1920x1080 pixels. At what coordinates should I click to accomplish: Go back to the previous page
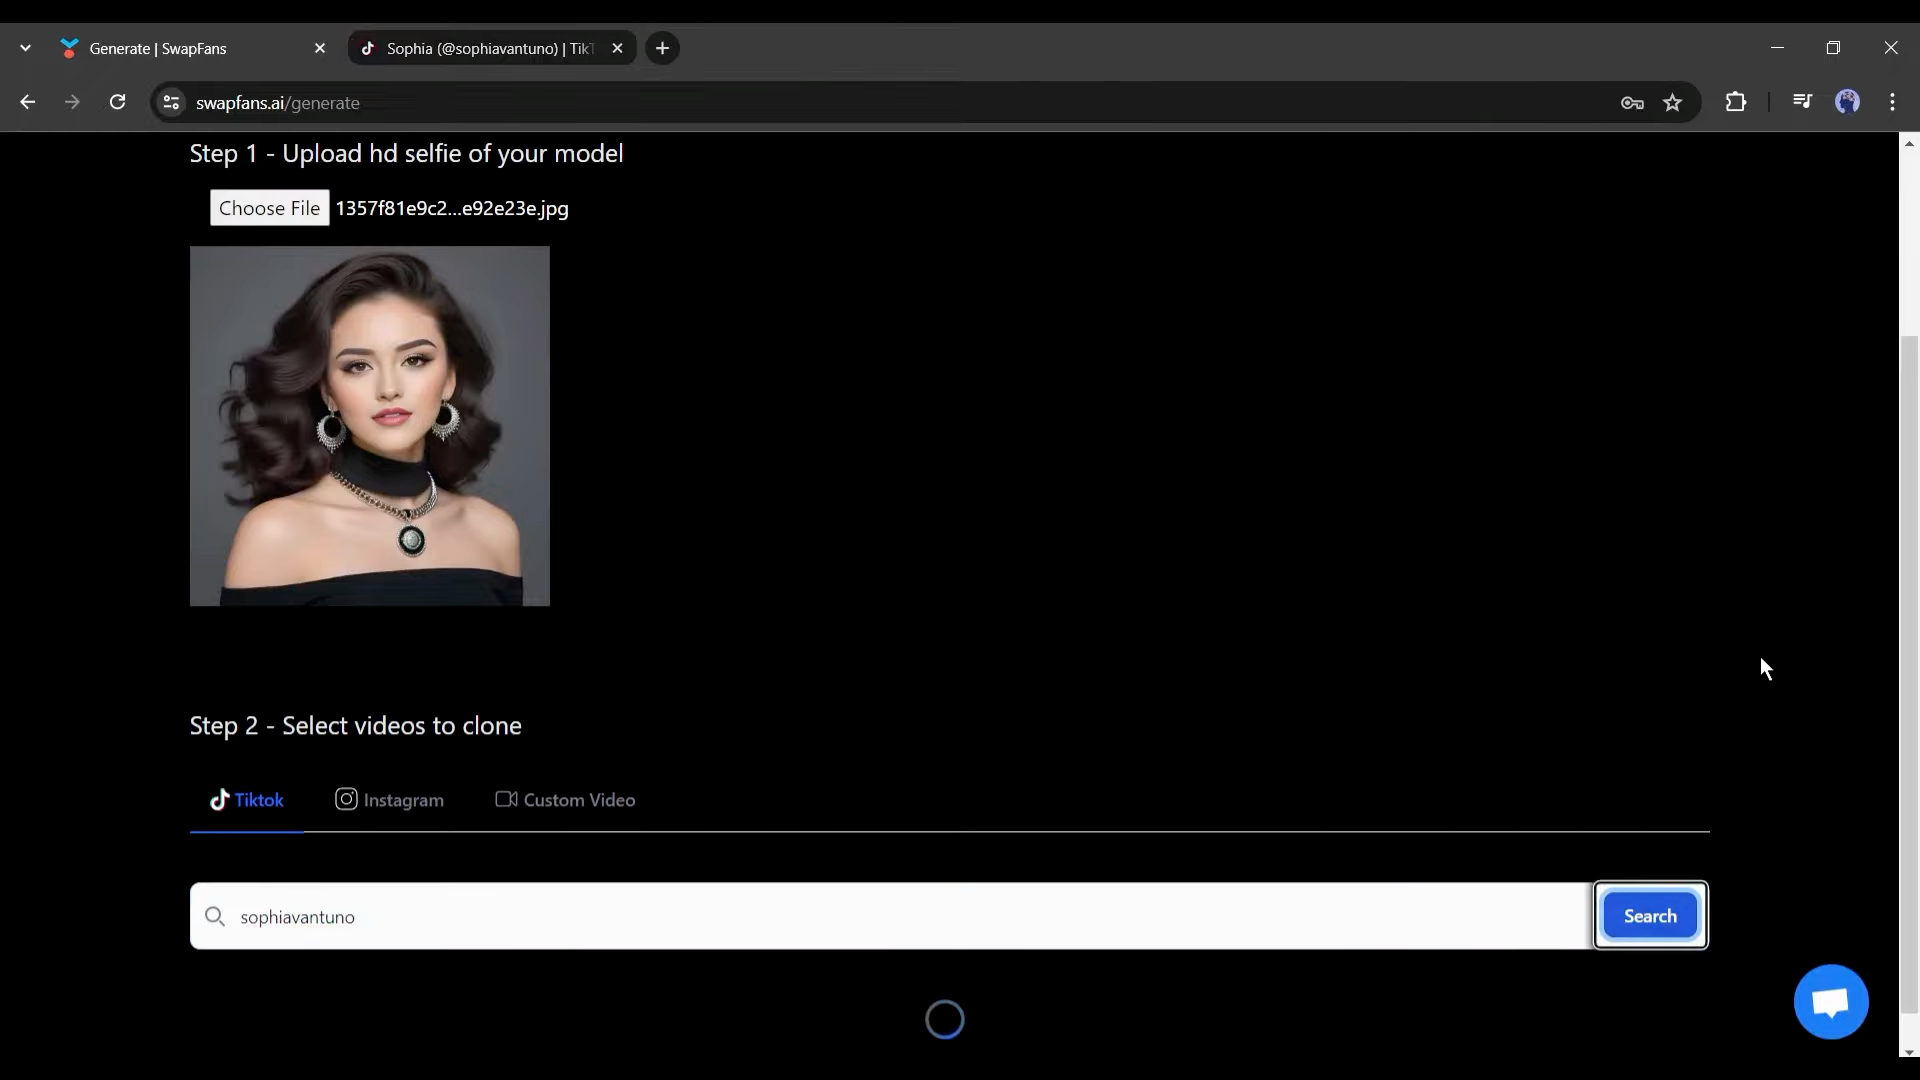click(28, 102)
